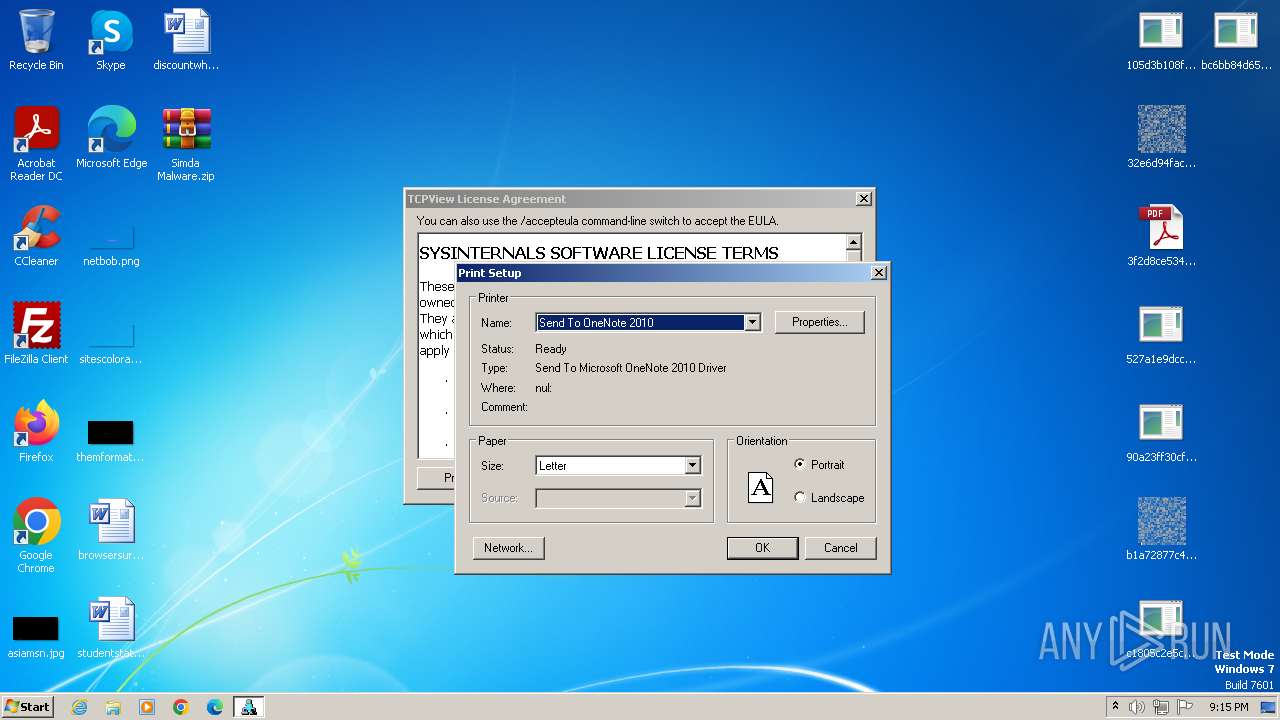The height and width of the screenshot is (720, 1280).
Task: Open media player taskbar icon
Action: pos(147,707)
